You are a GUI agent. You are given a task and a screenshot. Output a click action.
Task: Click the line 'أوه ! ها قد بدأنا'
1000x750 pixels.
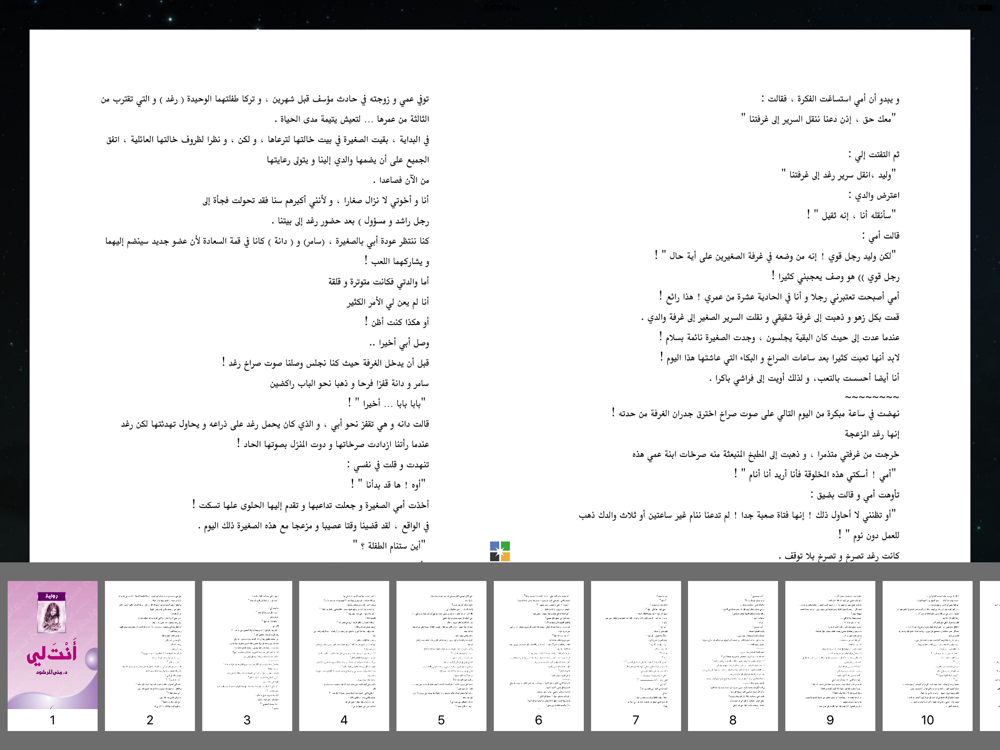388,485
